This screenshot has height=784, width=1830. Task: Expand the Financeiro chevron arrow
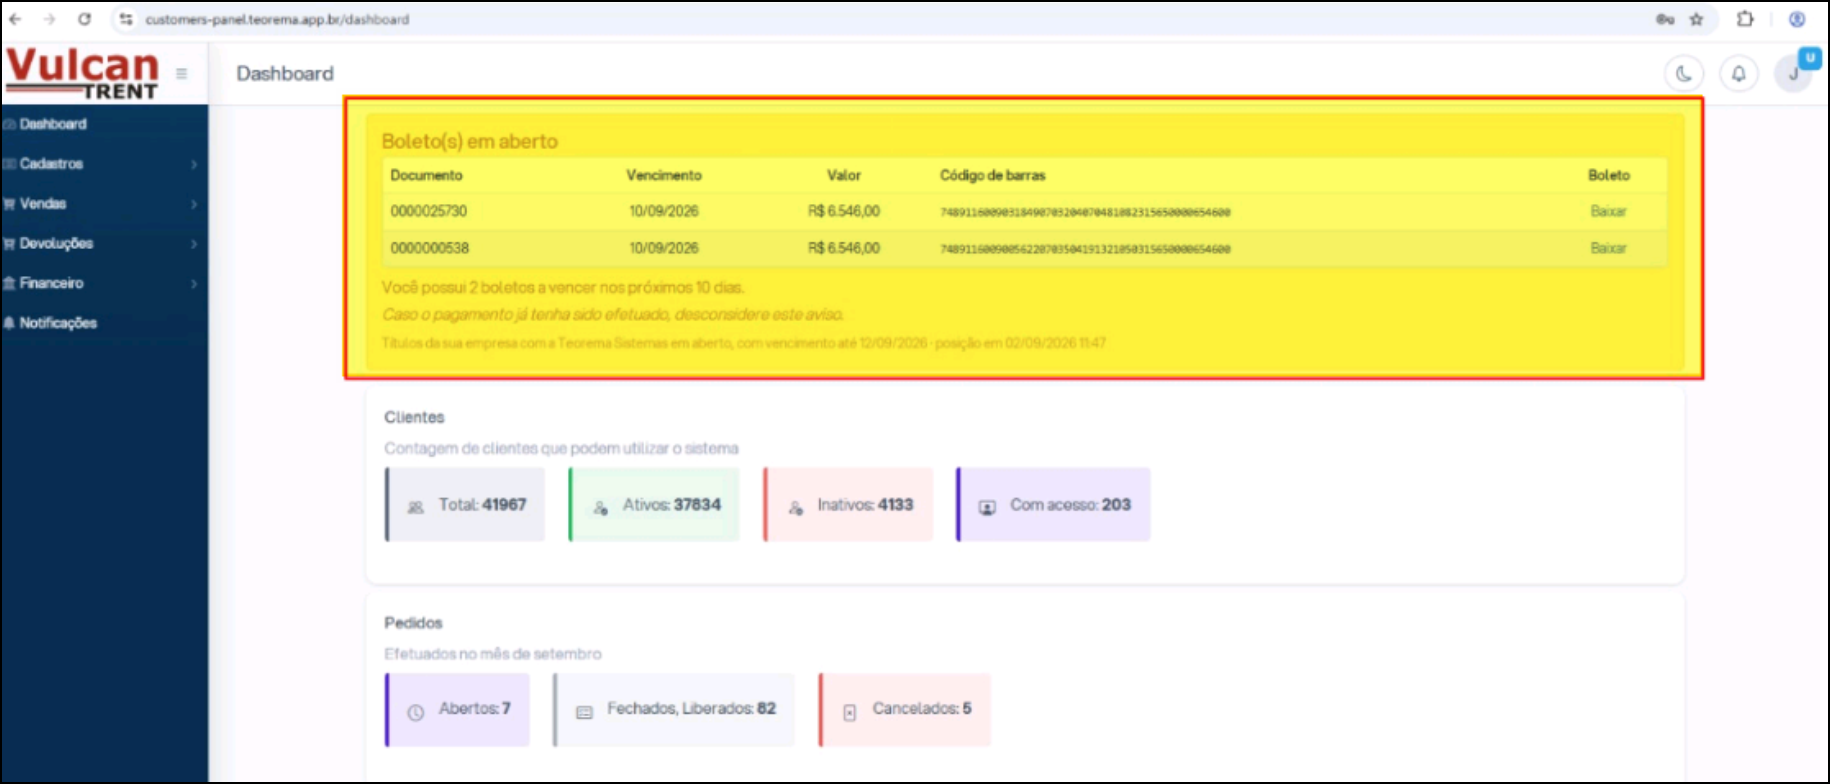click(194, 284)
